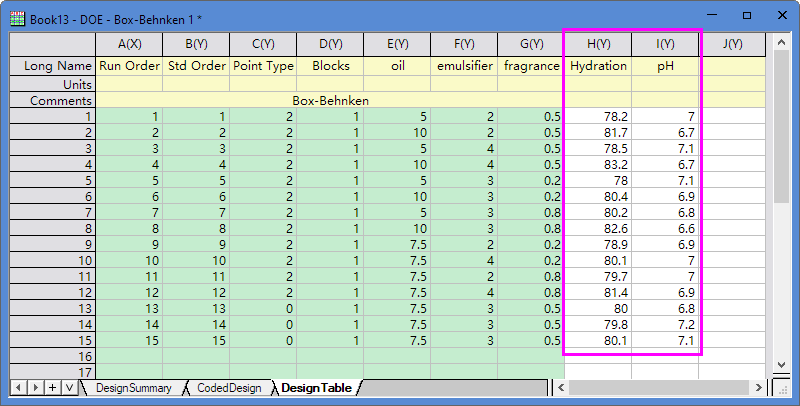Select column header H(Y)
The image size is (800, 406).
[x=598, y=44]
